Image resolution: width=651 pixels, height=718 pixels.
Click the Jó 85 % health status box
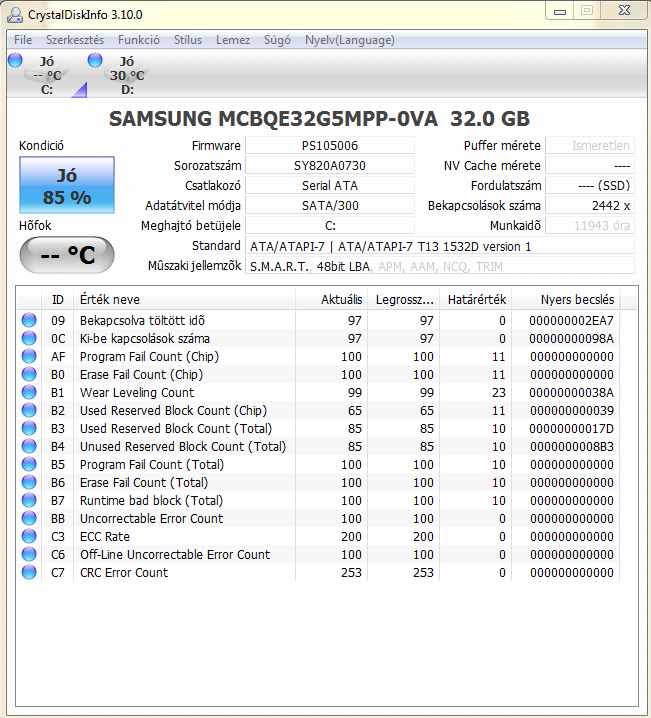(x=67, y=185)
